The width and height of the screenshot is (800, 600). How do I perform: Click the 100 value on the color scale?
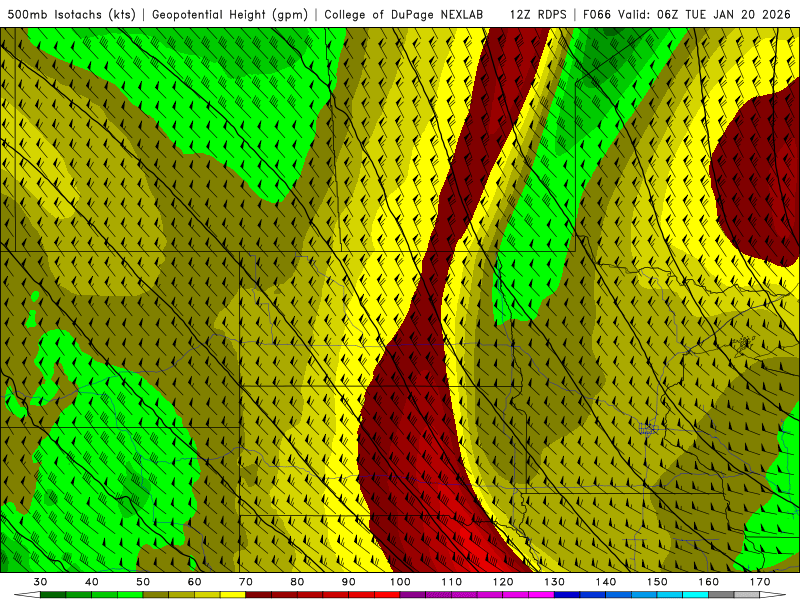tap(400, 582)
